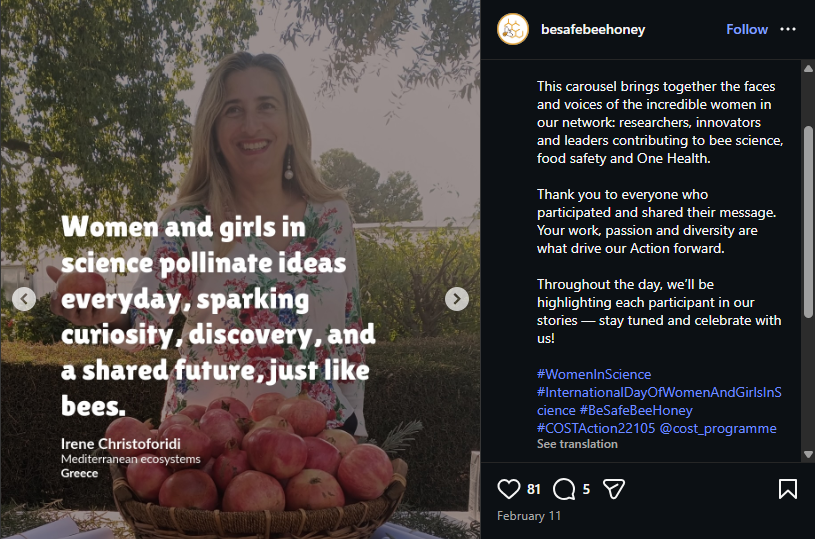The width and height of the screenshot is (815, 539).
Task: Like the post with the heart icon
Action: point(509,489)
